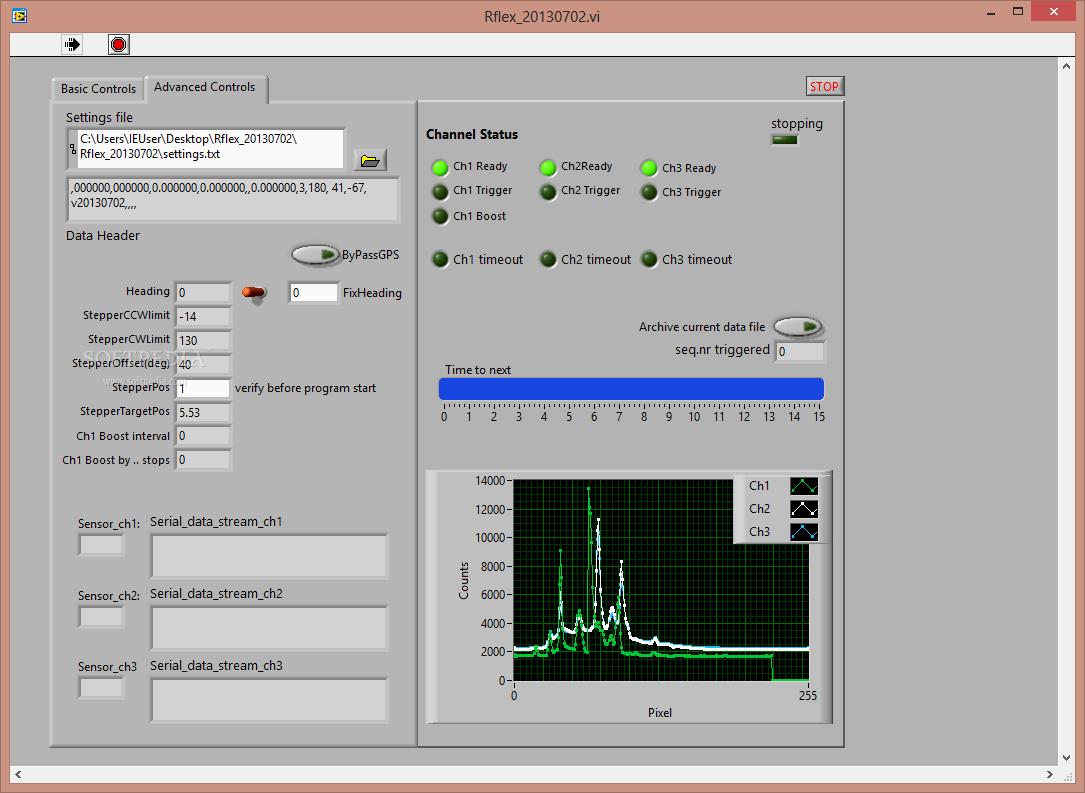Click the StepperPos input field
This screenshot has height=793, width=1085.
click(x=203, y=388)
